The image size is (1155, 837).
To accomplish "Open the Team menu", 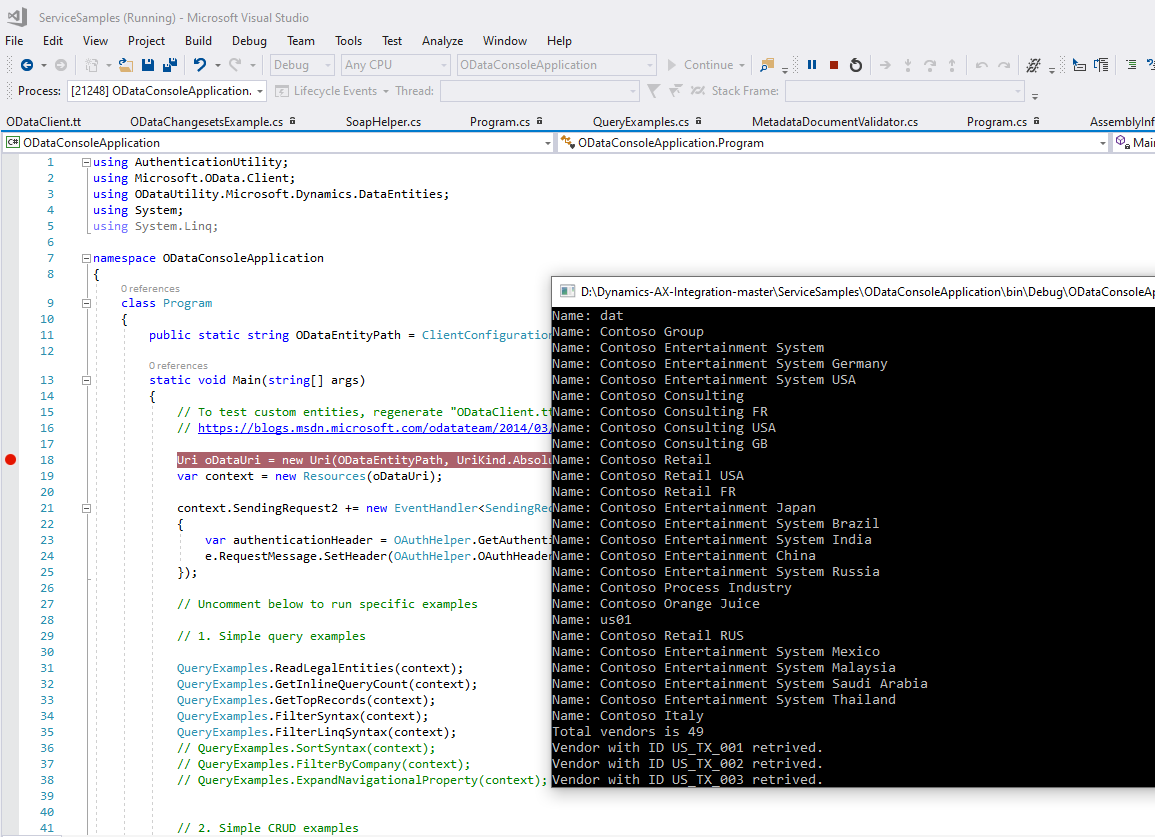I will (301, 41).
